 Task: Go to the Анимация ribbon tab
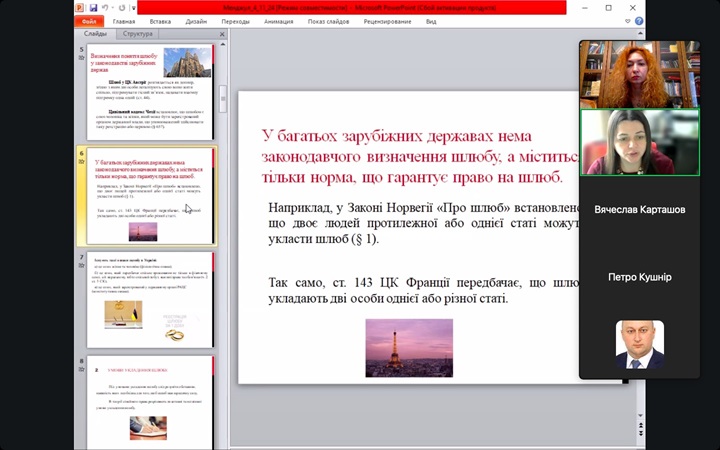point(278,20)
